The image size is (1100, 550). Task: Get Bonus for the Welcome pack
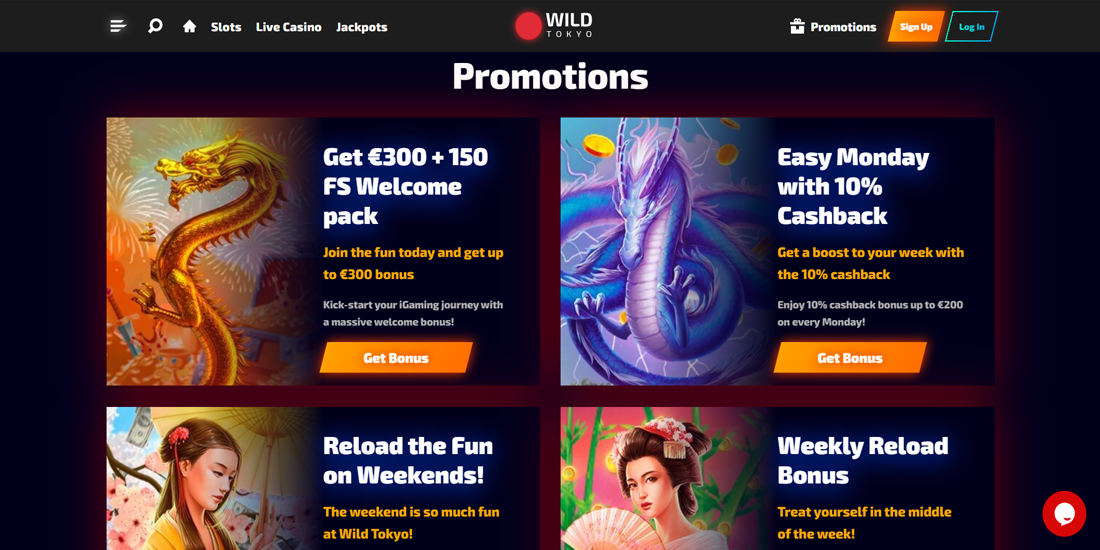[x=396, y=358]
